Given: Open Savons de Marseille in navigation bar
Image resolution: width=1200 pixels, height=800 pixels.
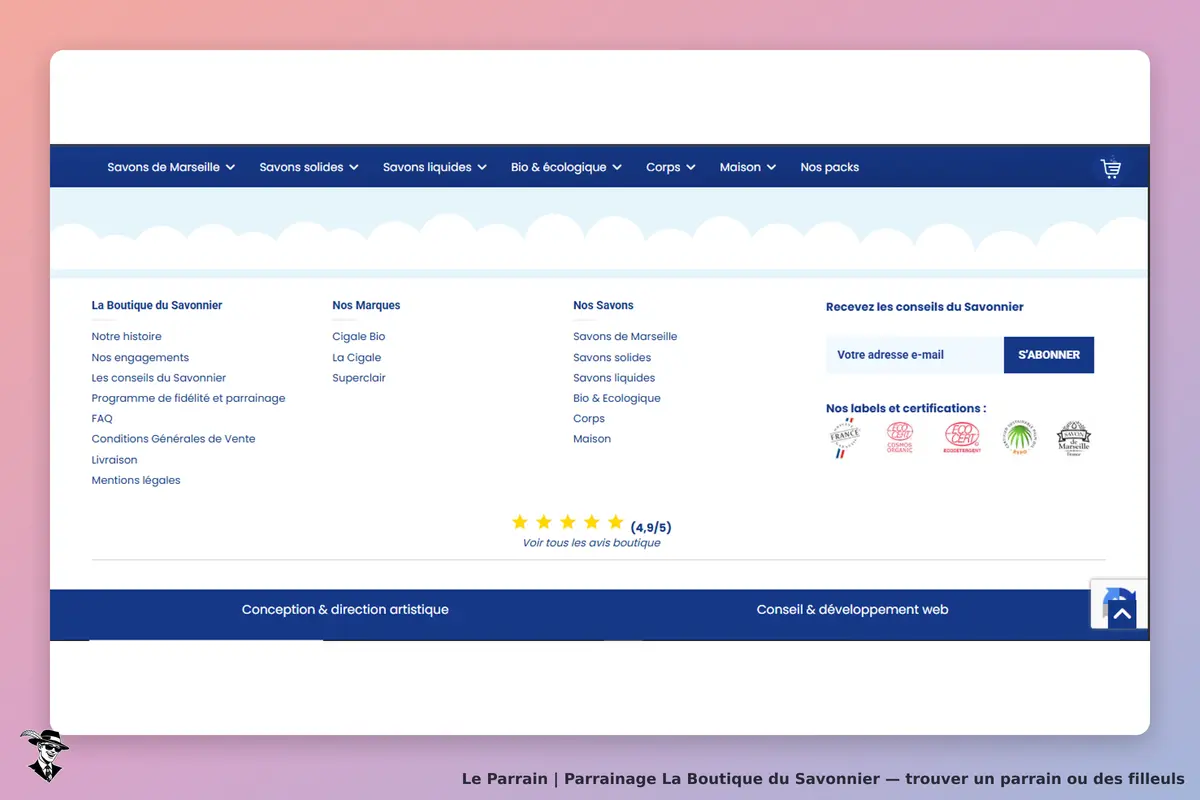Looking at the screenshot, I should click(x=164, y=167).
